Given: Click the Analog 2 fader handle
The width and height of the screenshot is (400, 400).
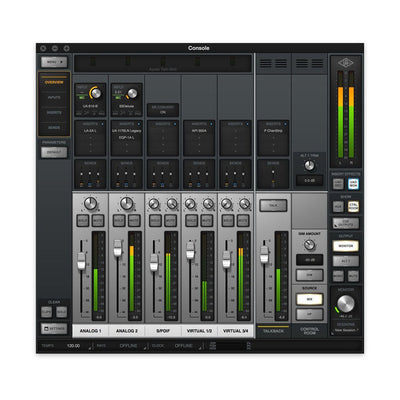Looking at the screenshot, I should [118, 248].
